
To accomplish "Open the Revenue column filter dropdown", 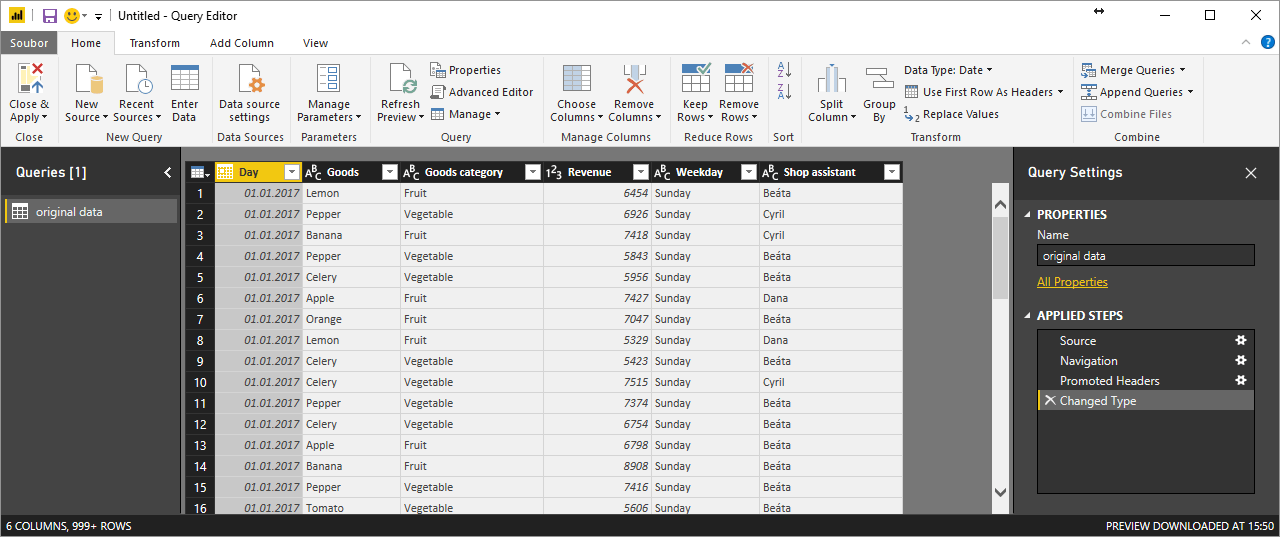I will point(640,172).
